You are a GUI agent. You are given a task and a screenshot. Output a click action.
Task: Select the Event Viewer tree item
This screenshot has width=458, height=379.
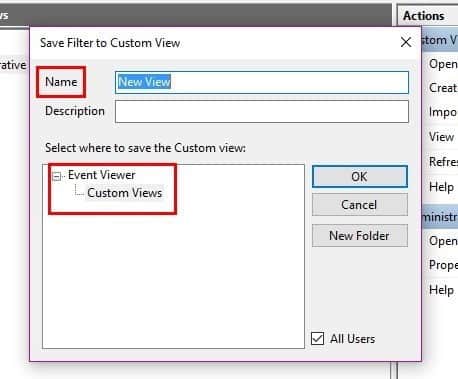coord(101,175)
